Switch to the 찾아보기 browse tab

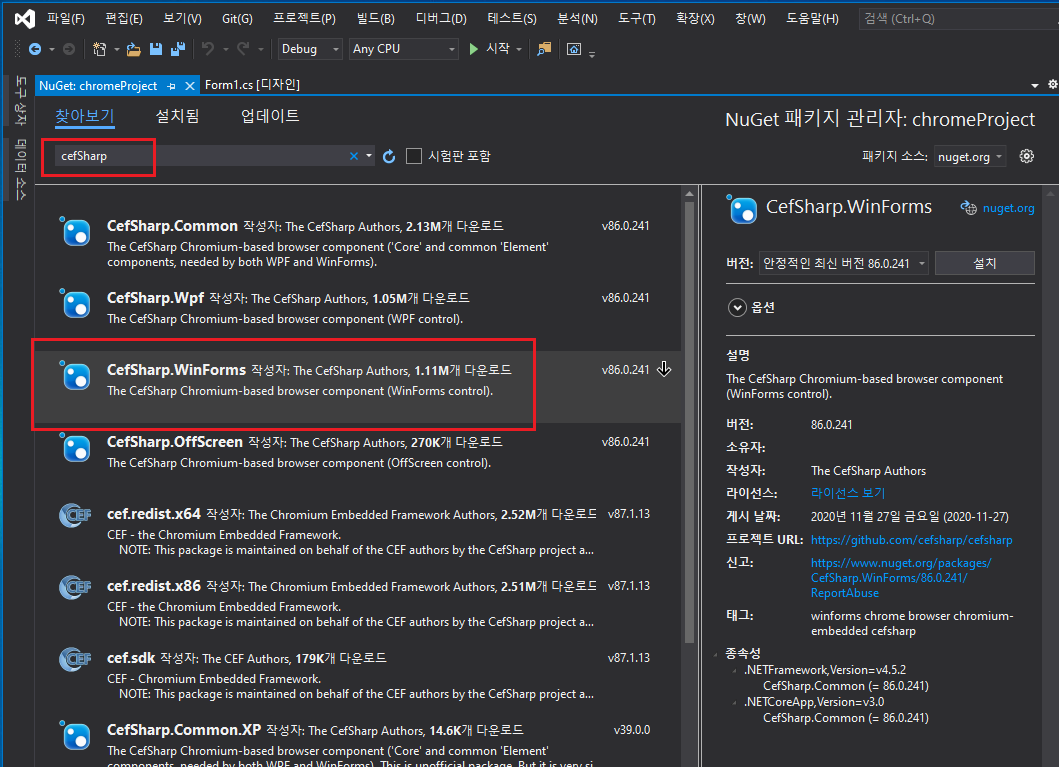(x=84, y=116)
